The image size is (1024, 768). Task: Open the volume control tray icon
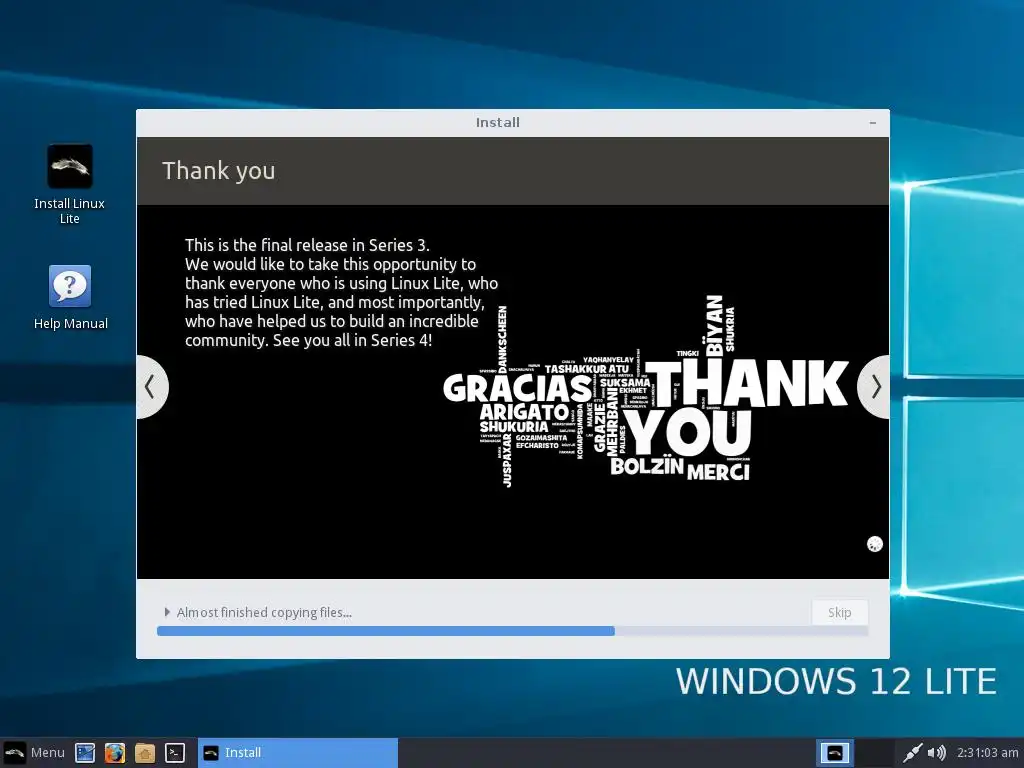click(936, 753)
